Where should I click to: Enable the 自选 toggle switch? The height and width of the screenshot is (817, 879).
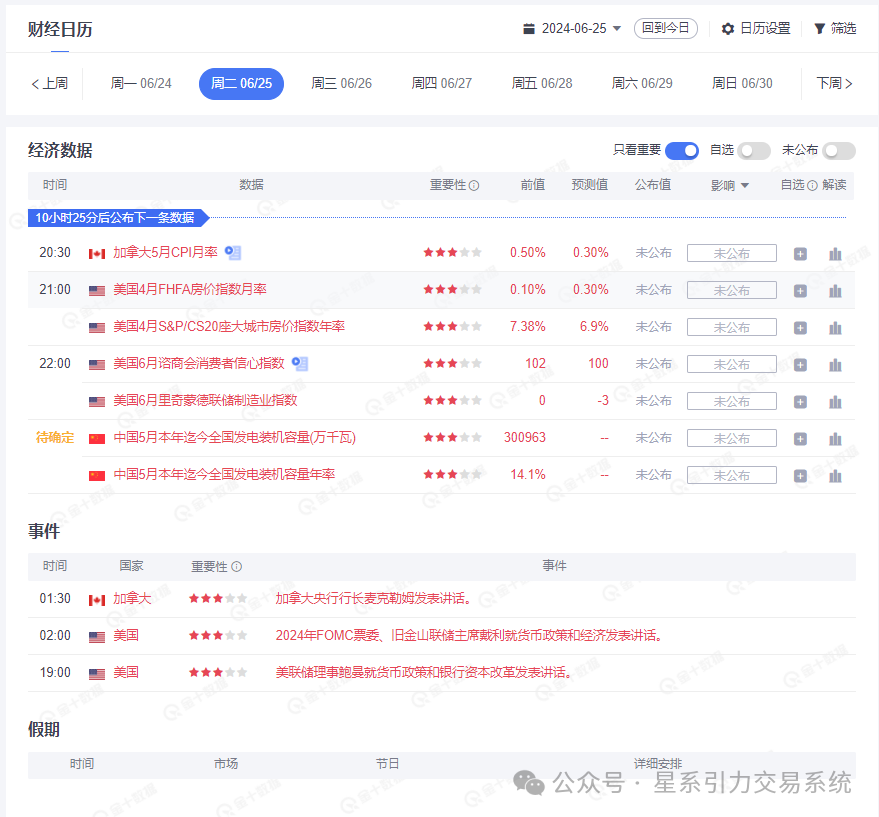click(x=754, y=151)
